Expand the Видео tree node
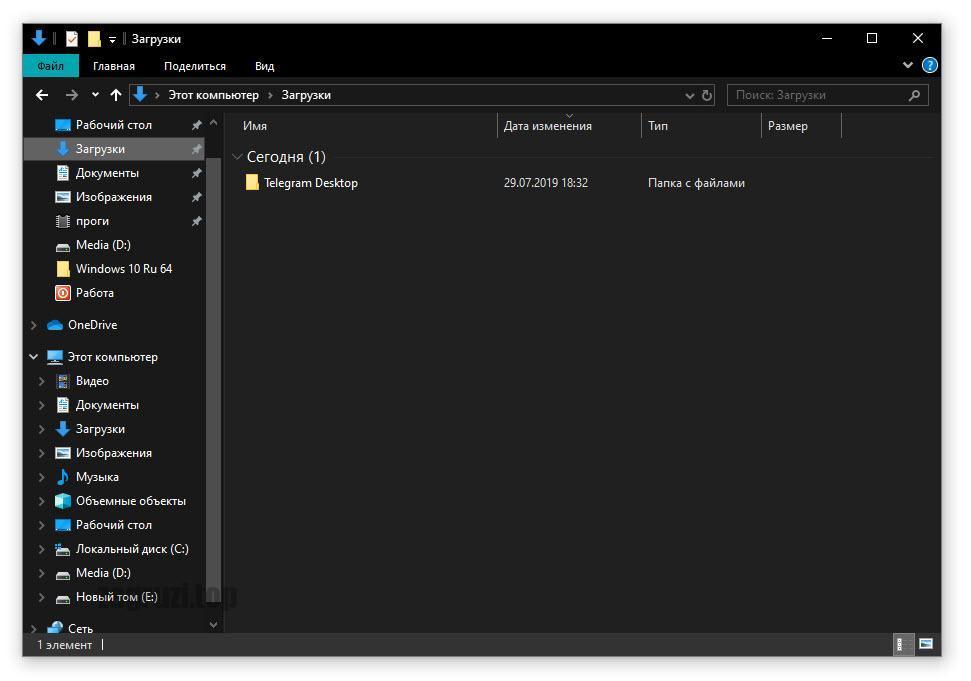This screenshot has width=971, height=681. [x=41, y=381]
